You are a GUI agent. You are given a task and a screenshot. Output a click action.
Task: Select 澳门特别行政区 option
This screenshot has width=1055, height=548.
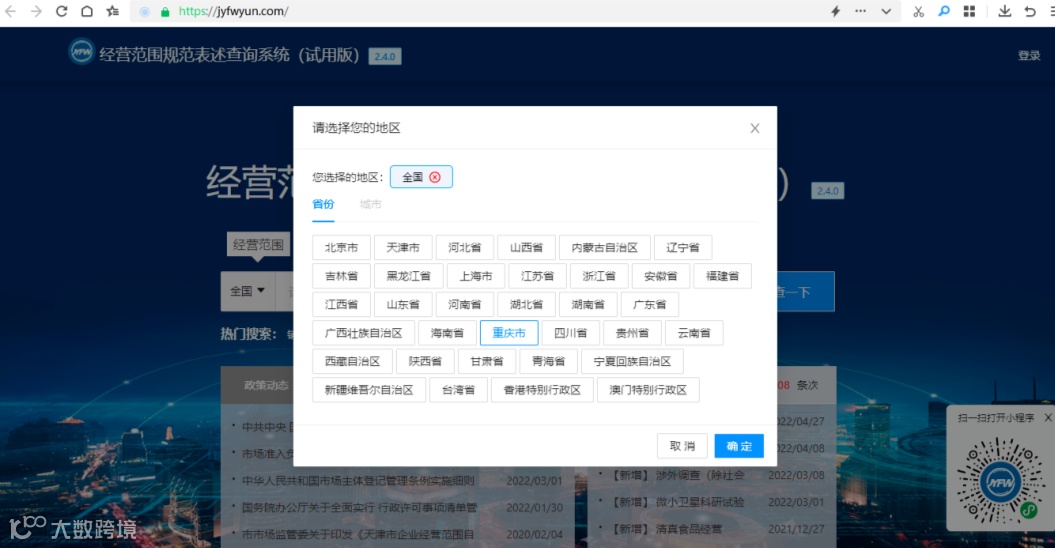pyautogui.click(x=648, y=390)
